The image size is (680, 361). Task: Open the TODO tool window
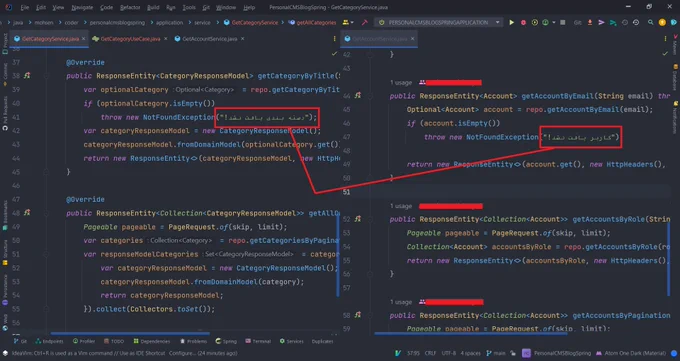(x=114, y=341)
